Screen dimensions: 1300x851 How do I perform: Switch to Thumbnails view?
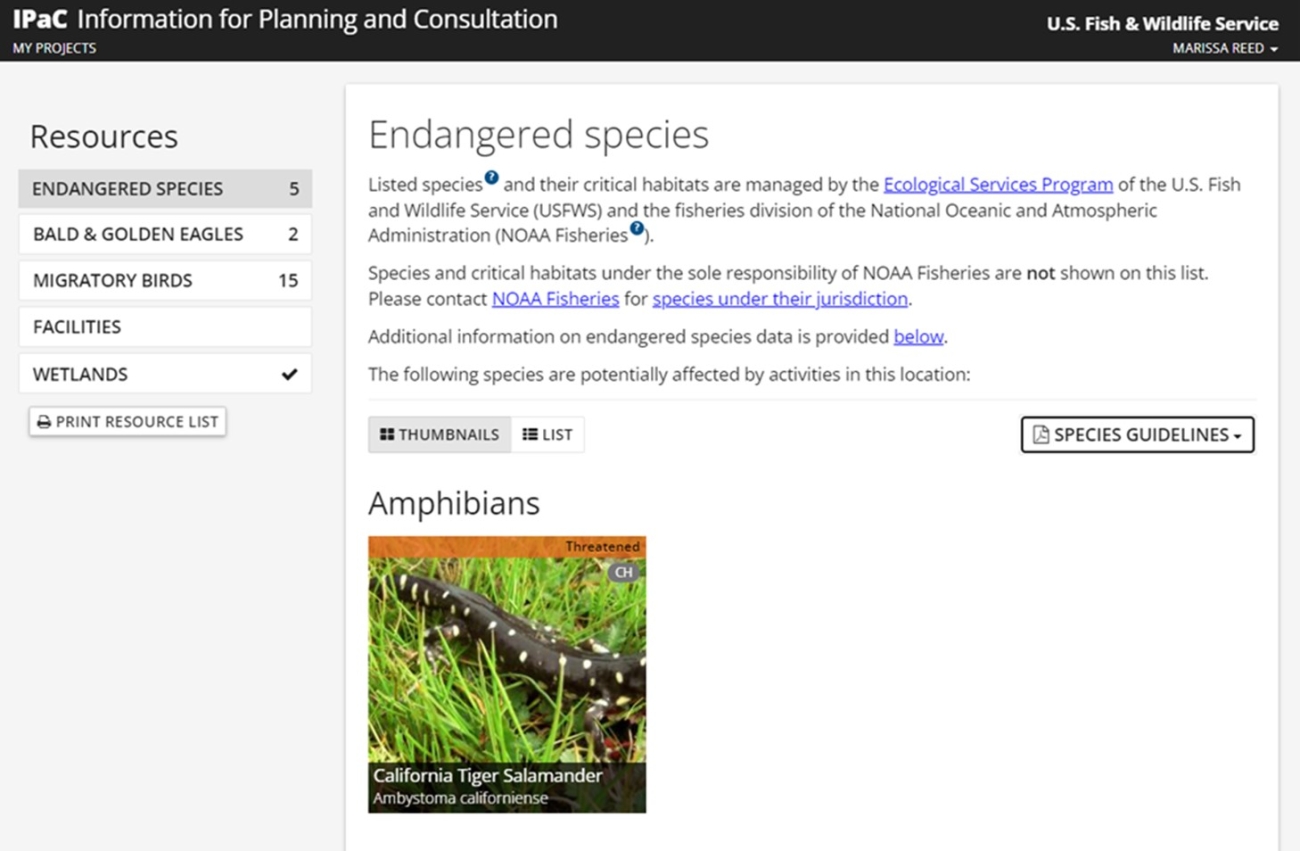point(440,435)
